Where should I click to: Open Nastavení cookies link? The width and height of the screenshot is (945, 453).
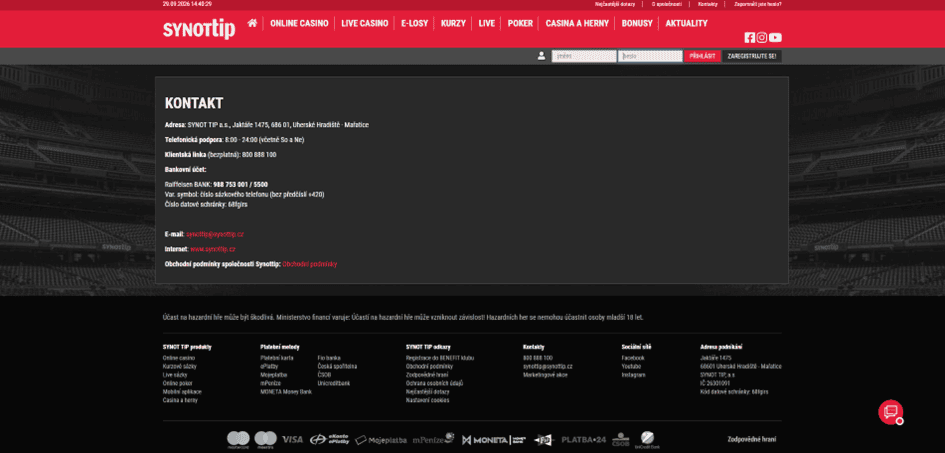tap(428, 400)
